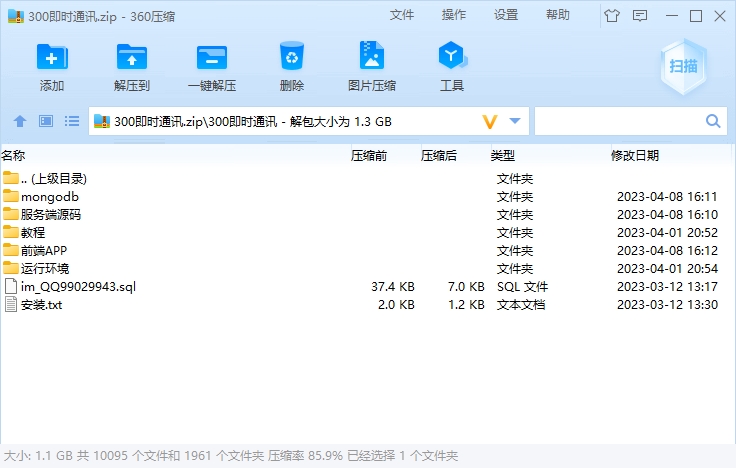The width and height of the screenshot is (736, 468).
Task: Expand the address path dropdown arrow
Action: 515,121
